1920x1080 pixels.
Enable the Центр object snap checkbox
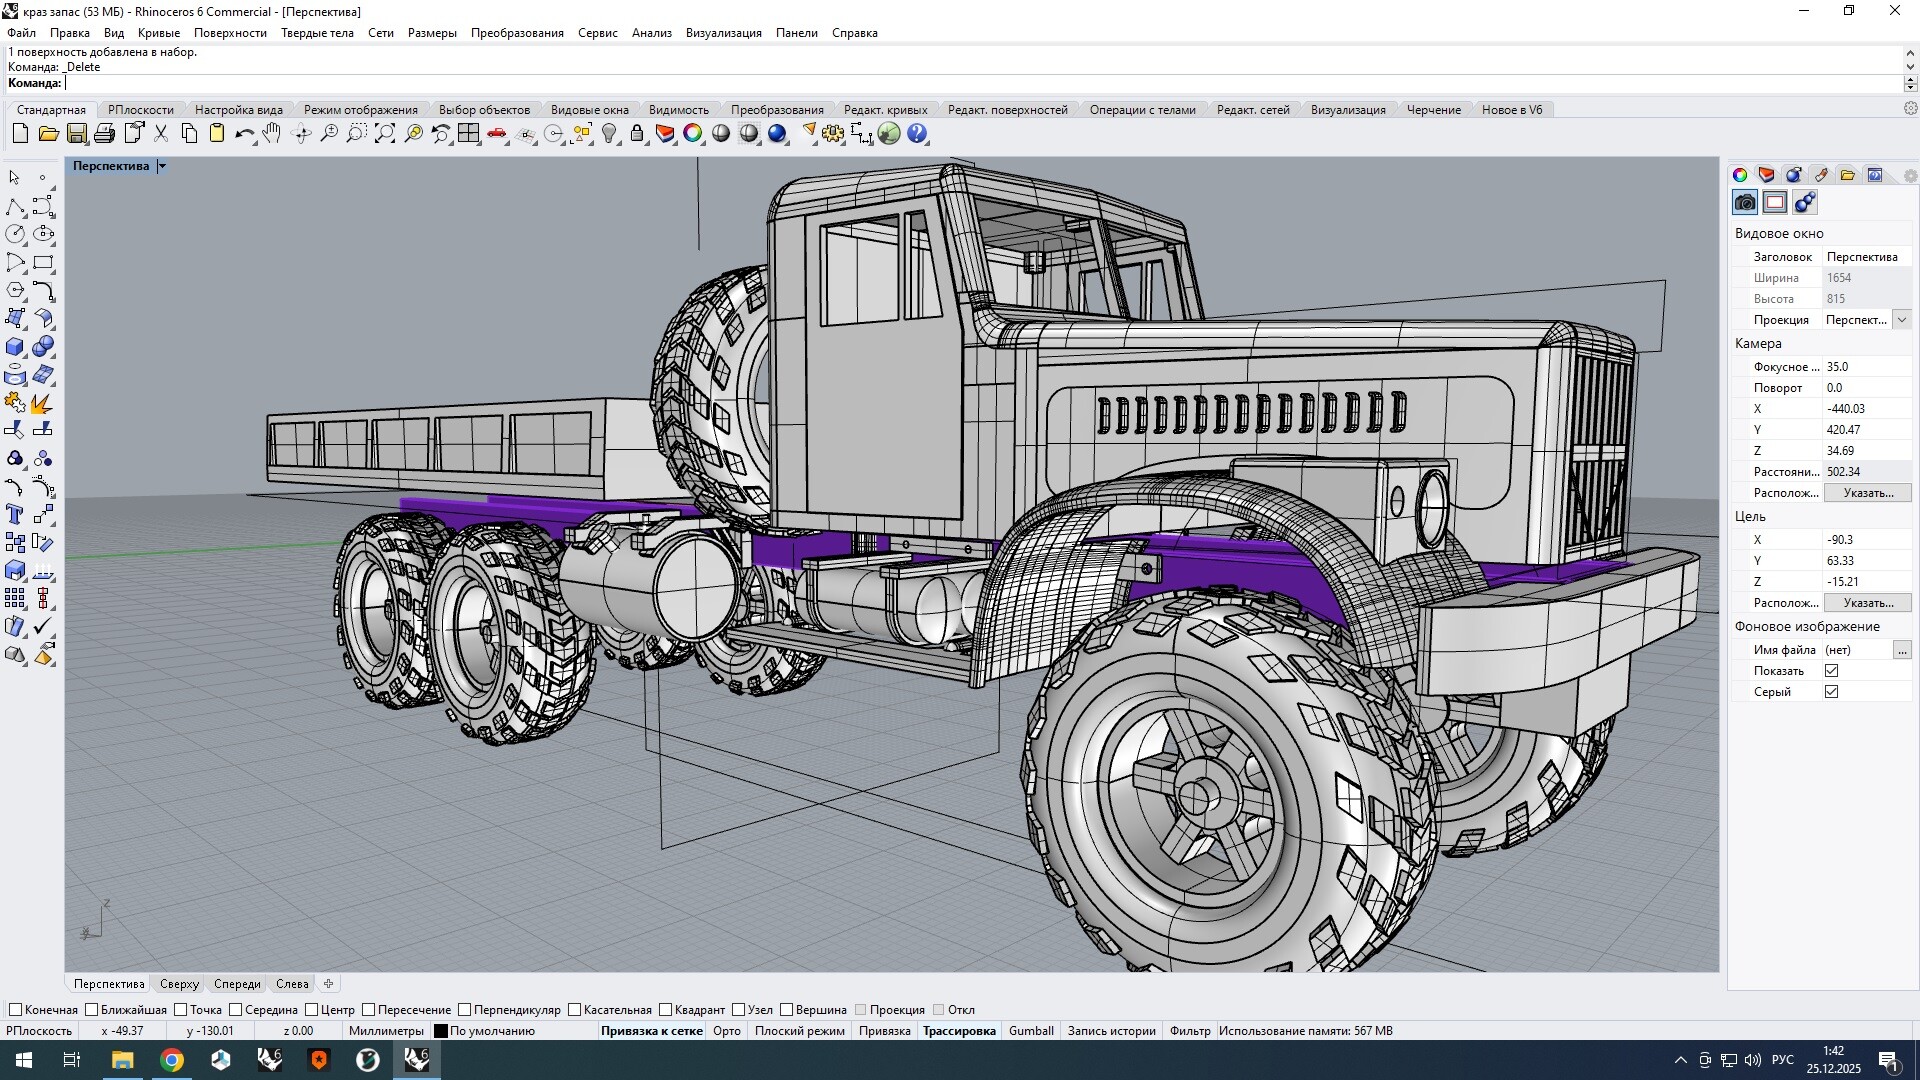point(312,1010)
